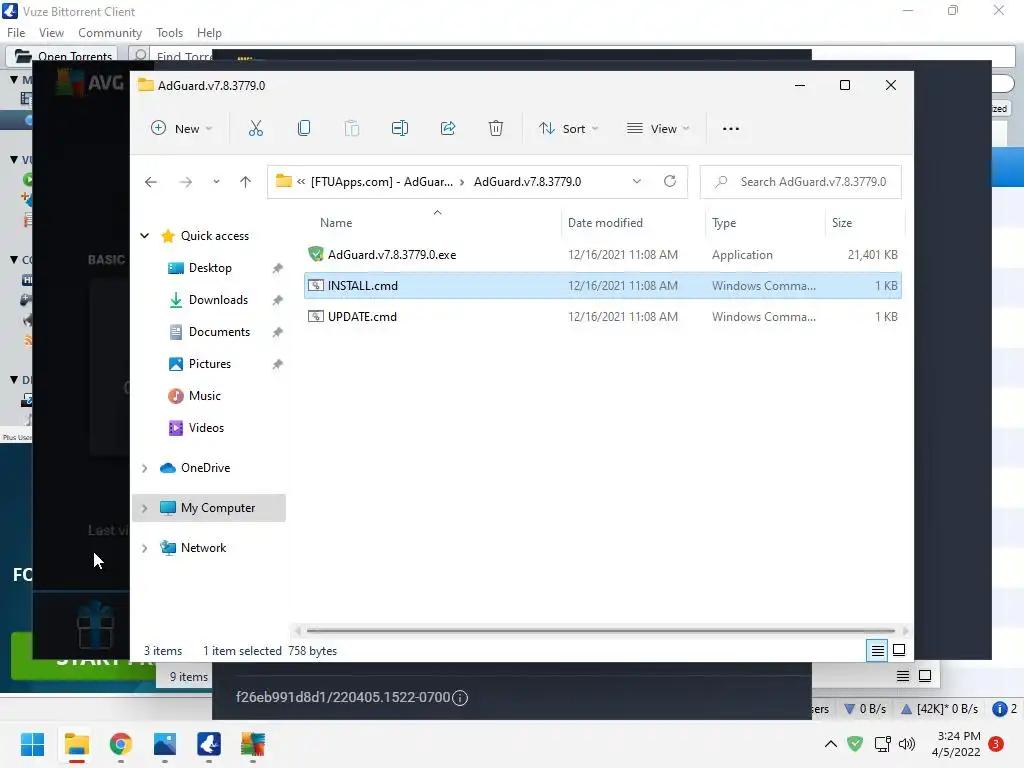Image resolution: width=1024 pixels, height=768 pixels.
Task: Open the Vuze File menu
Action: click(x=16, y=33)
